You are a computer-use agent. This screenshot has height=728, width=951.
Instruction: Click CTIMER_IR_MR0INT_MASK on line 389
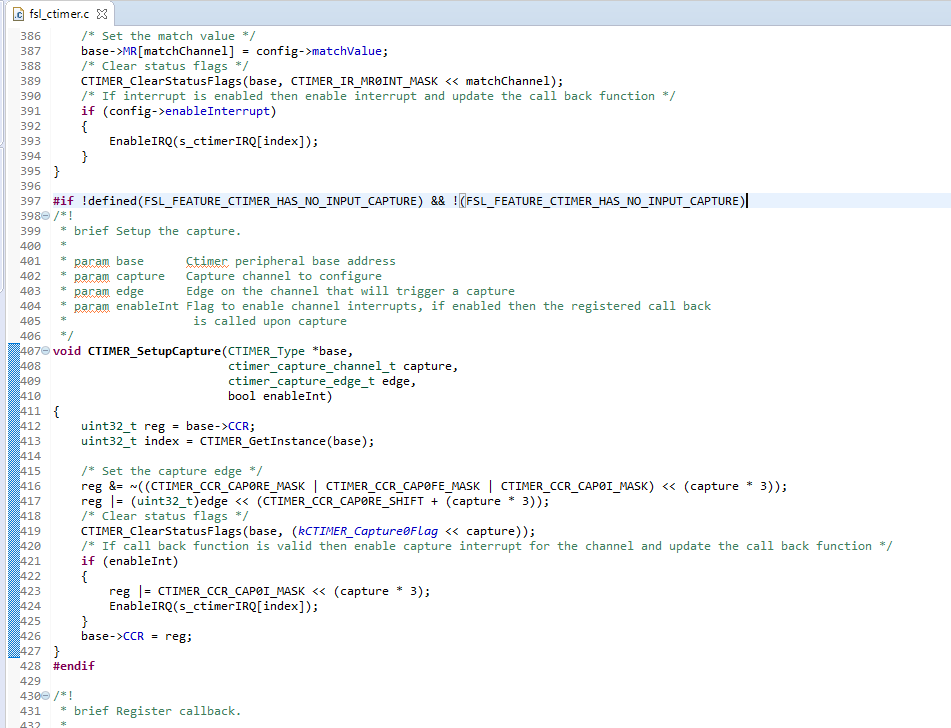[364, 81]
